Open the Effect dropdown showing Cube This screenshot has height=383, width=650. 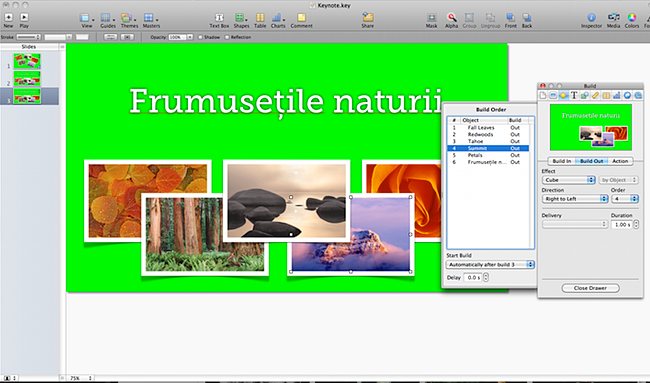pos(569,180)
